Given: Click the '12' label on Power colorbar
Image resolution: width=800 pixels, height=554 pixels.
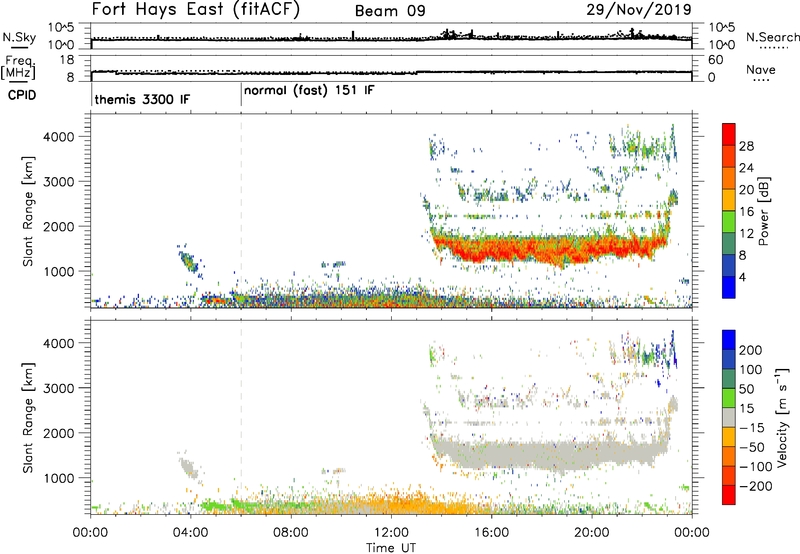Looking at the screenshot, I should tap(746, 234).
